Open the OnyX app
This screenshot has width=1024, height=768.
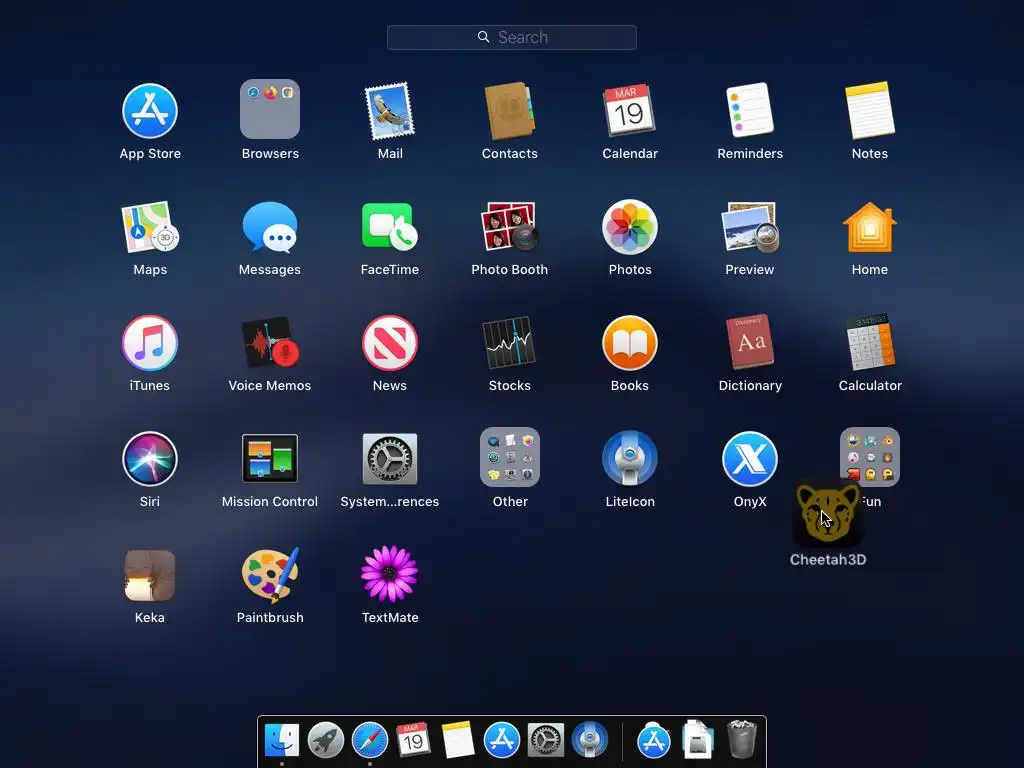click(750, 458)
